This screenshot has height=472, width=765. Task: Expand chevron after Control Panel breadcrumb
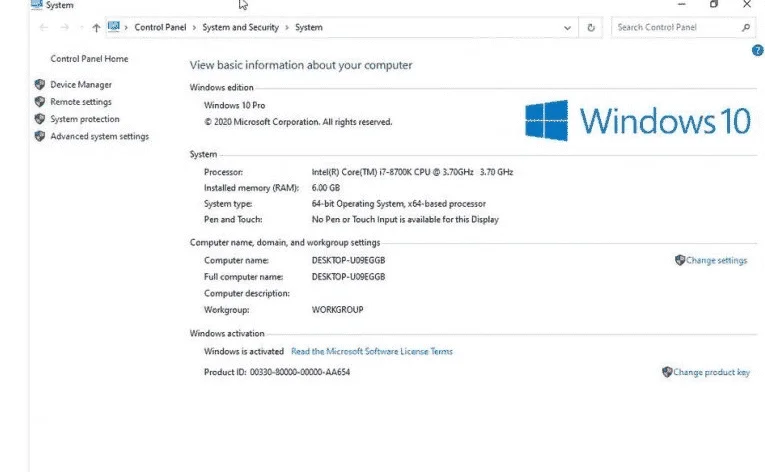(x=194, y=28)
